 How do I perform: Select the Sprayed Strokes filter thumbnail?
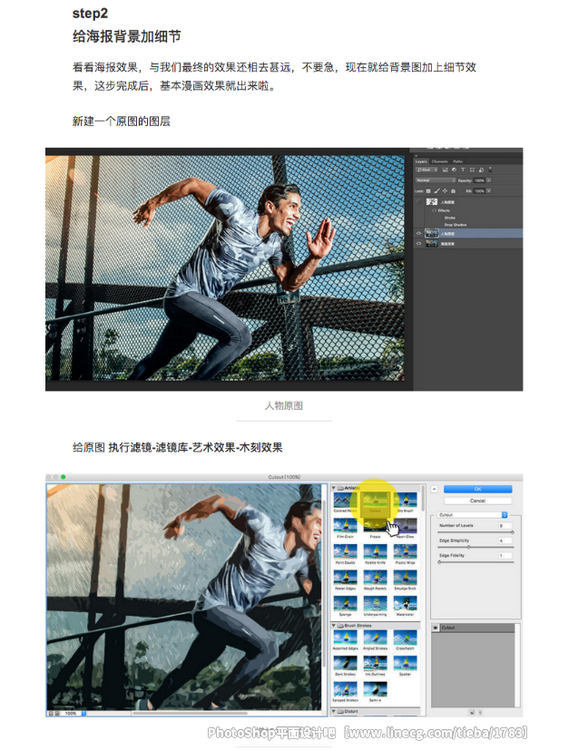345,689
